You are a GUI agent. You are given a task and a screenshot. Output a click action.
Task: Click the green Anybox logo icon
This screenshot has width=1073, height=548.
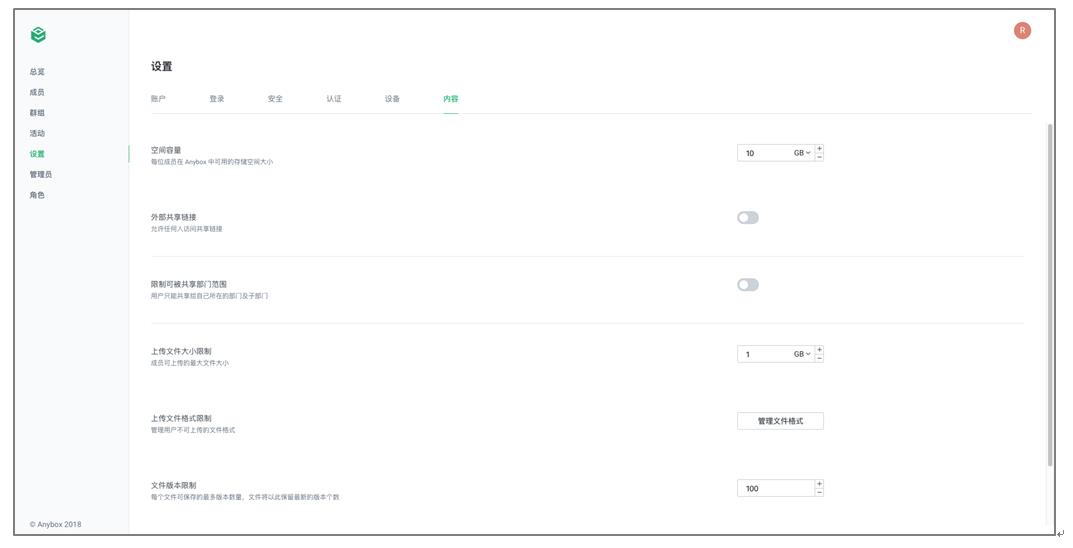[x=38, y=34]
